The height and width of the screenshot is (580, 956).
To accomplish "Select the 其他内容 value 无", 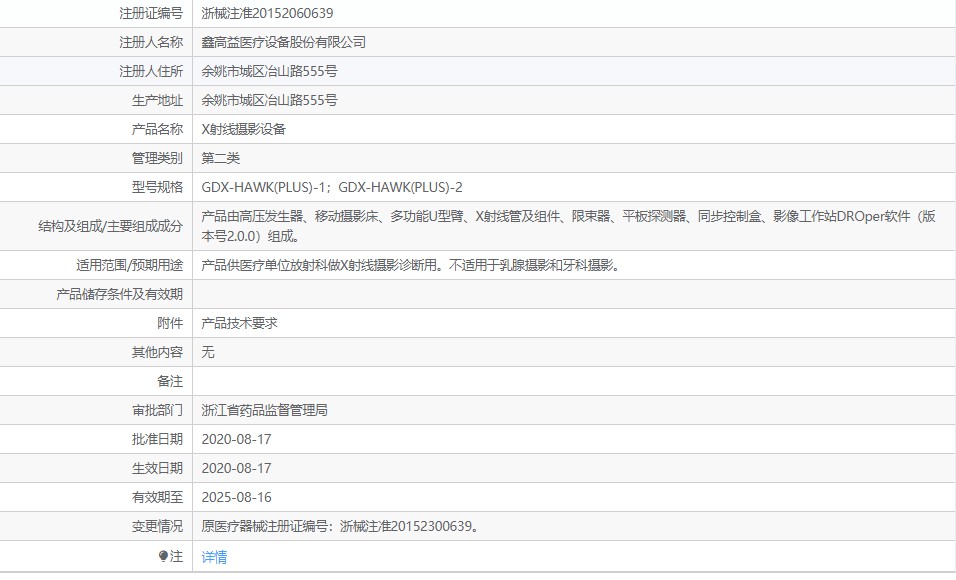I will 208,352.
